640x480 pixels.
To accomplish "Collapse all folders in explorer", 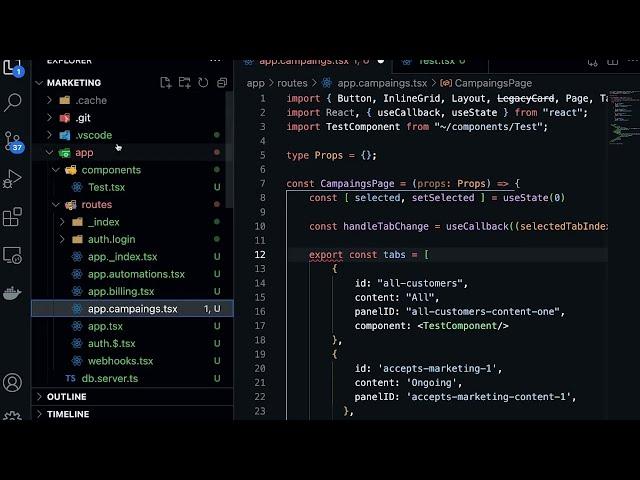I will pyautogui.click(x=222, y=83).
